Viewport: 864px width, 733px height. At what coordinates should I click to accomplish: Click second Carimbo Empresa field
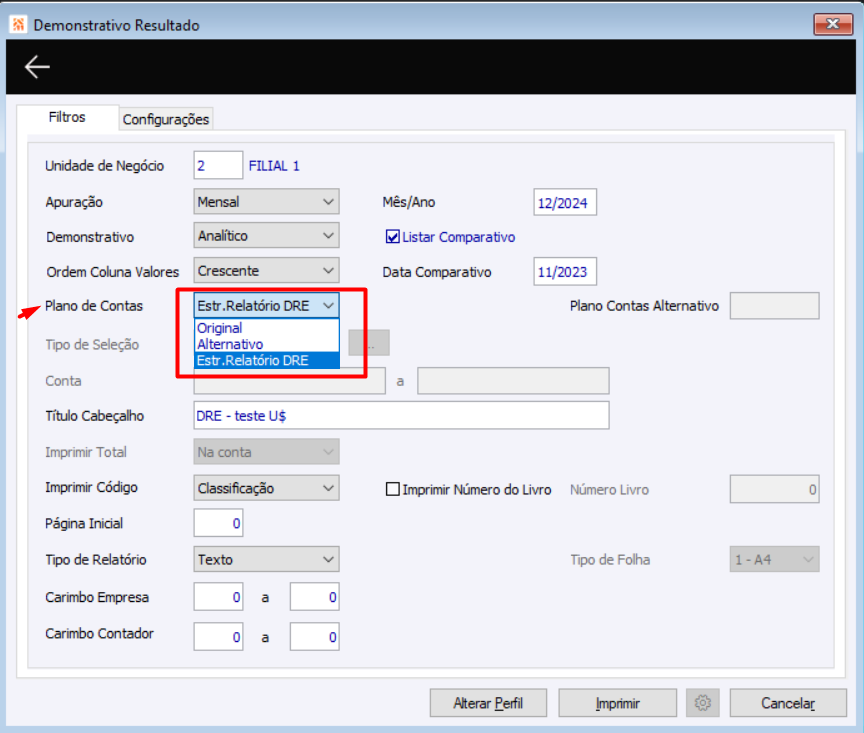[x=315, y=597]
